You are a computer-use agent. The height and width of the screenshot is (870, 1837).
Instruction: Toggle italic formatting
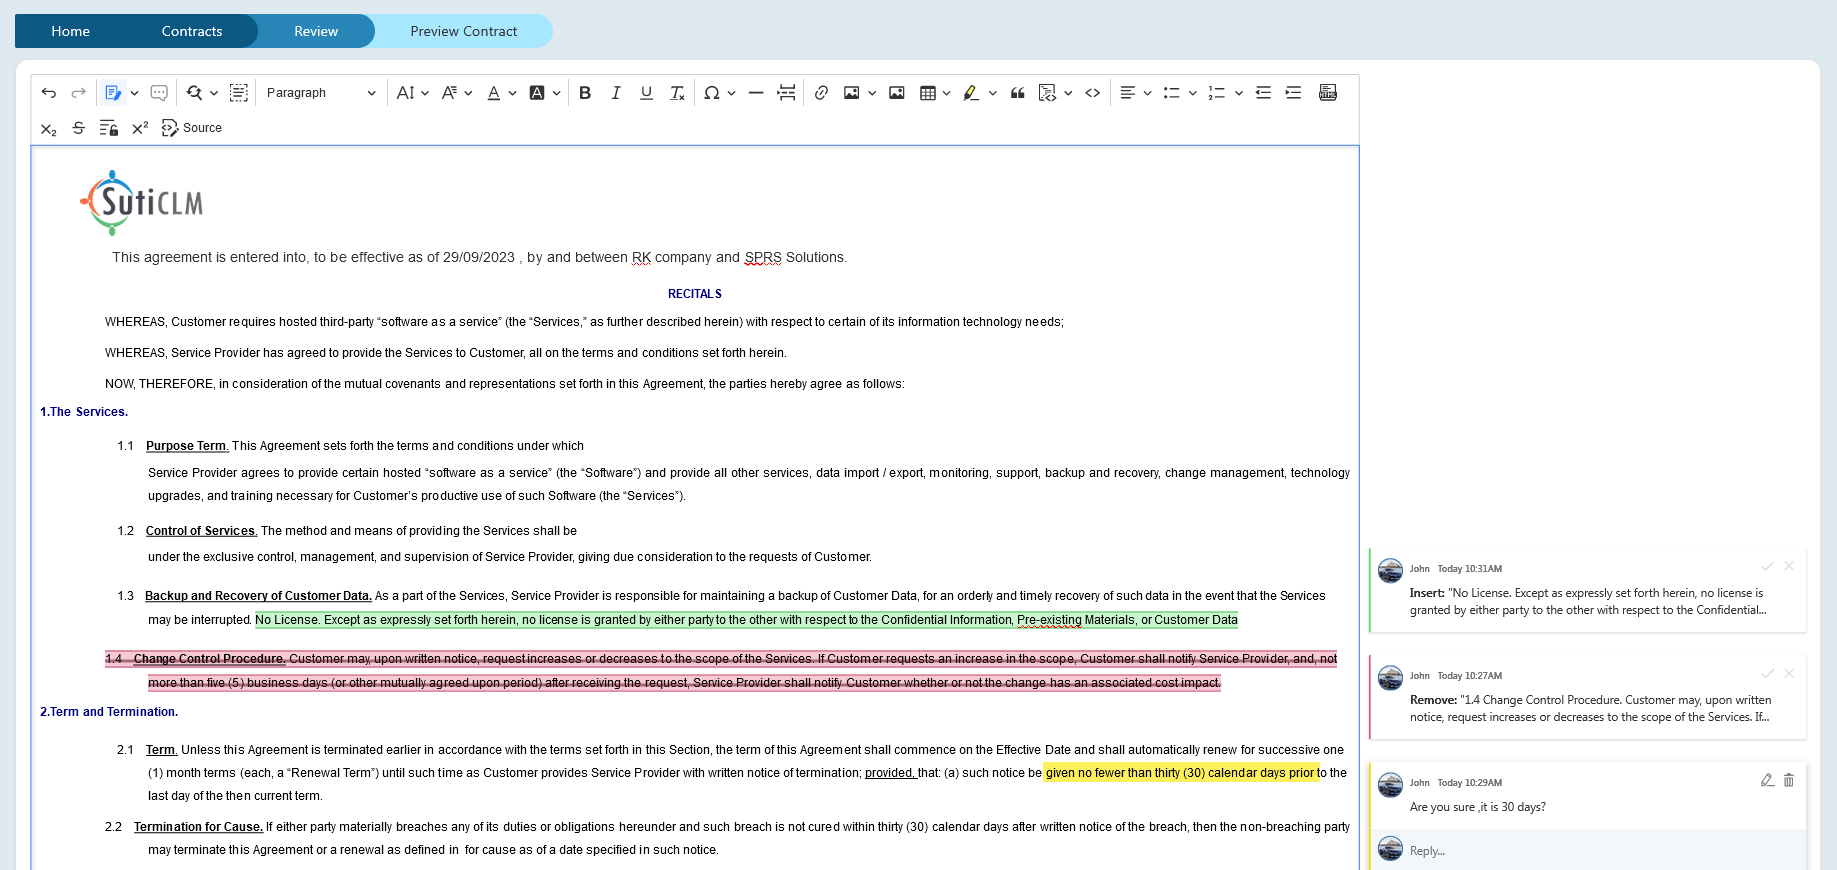pos(616,93)
